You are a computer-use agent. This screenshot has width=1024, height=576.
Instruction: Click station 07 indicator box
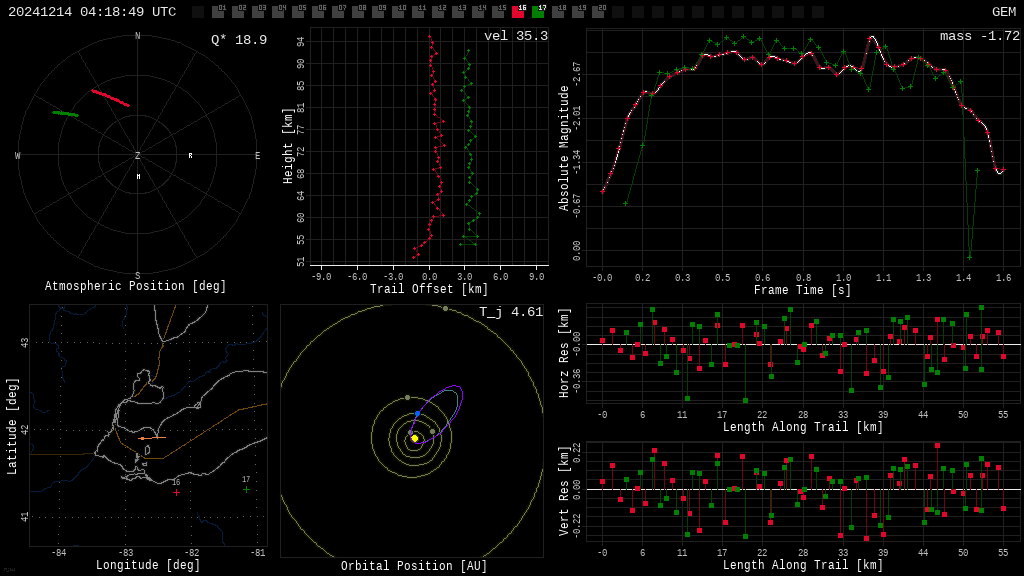338,12
